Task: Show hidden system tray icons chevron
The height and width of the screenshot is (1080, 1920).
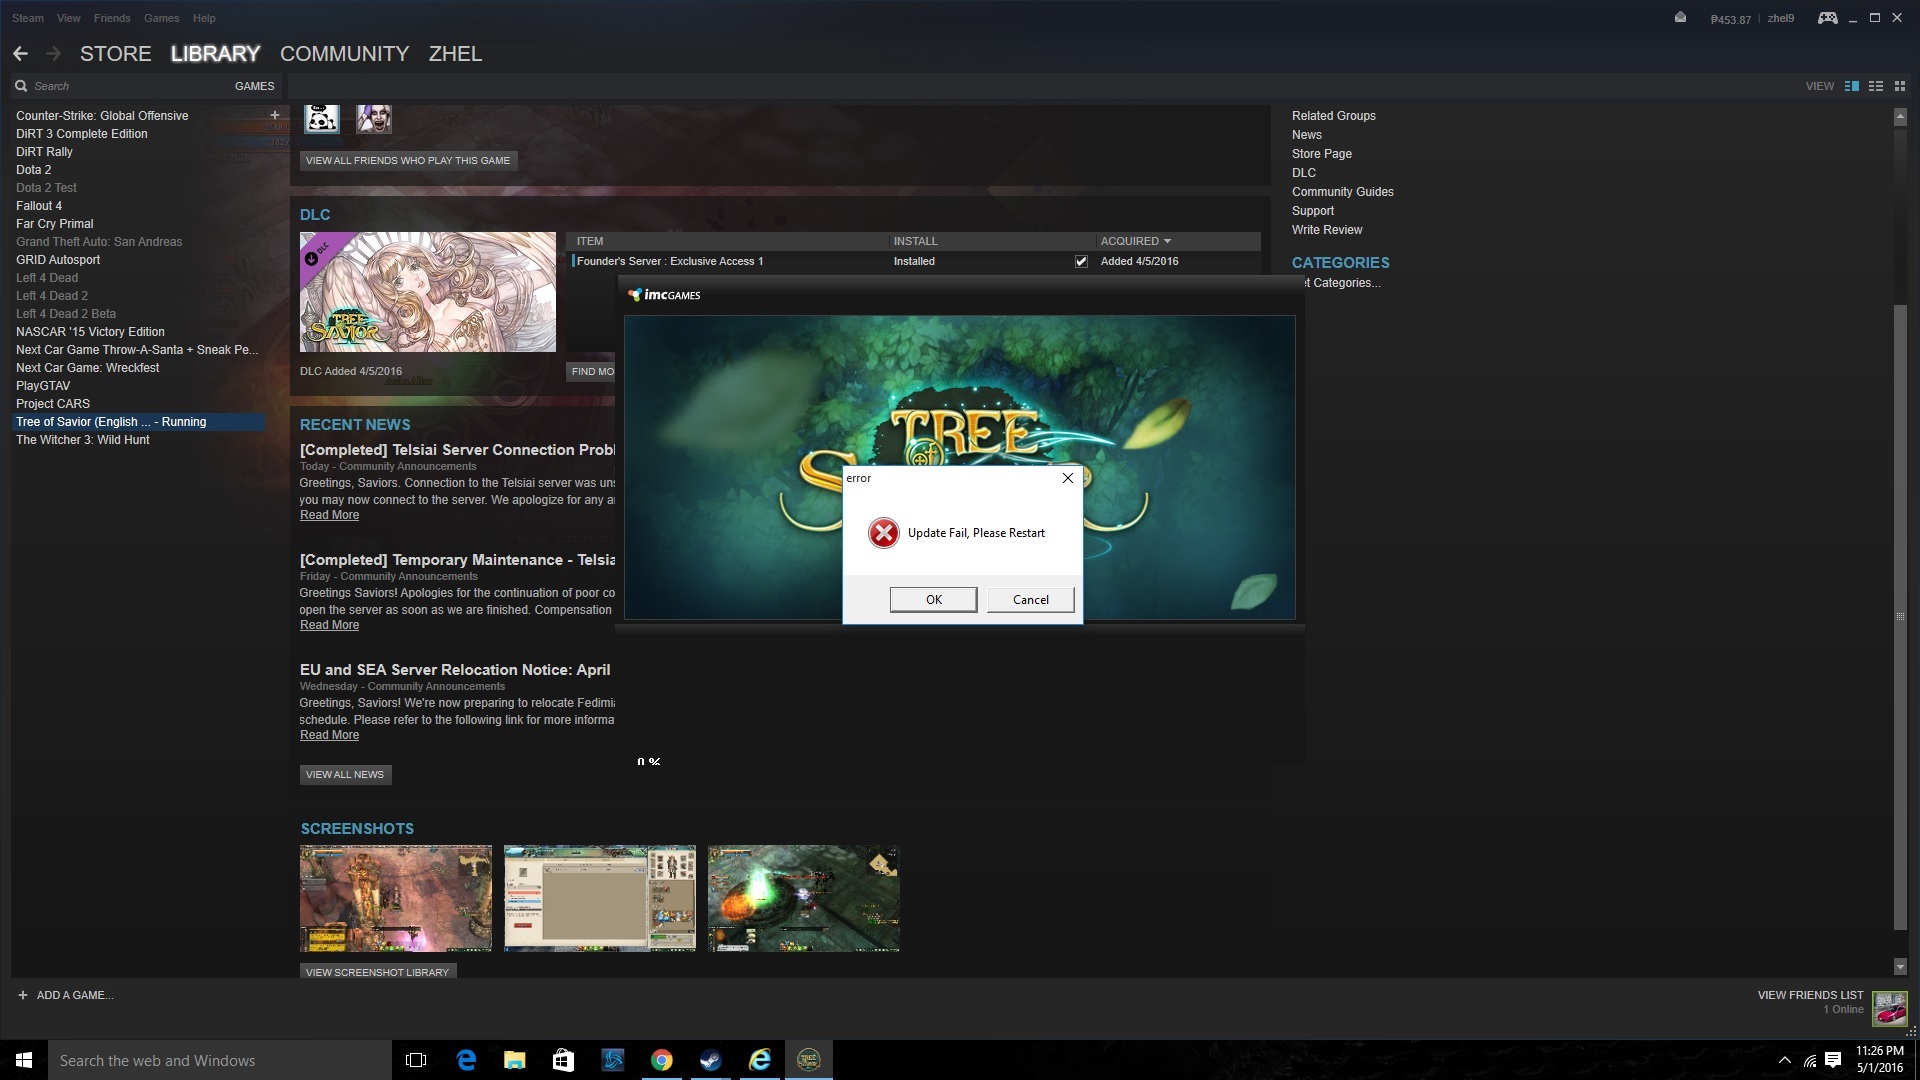Action: point(1784,1060)
